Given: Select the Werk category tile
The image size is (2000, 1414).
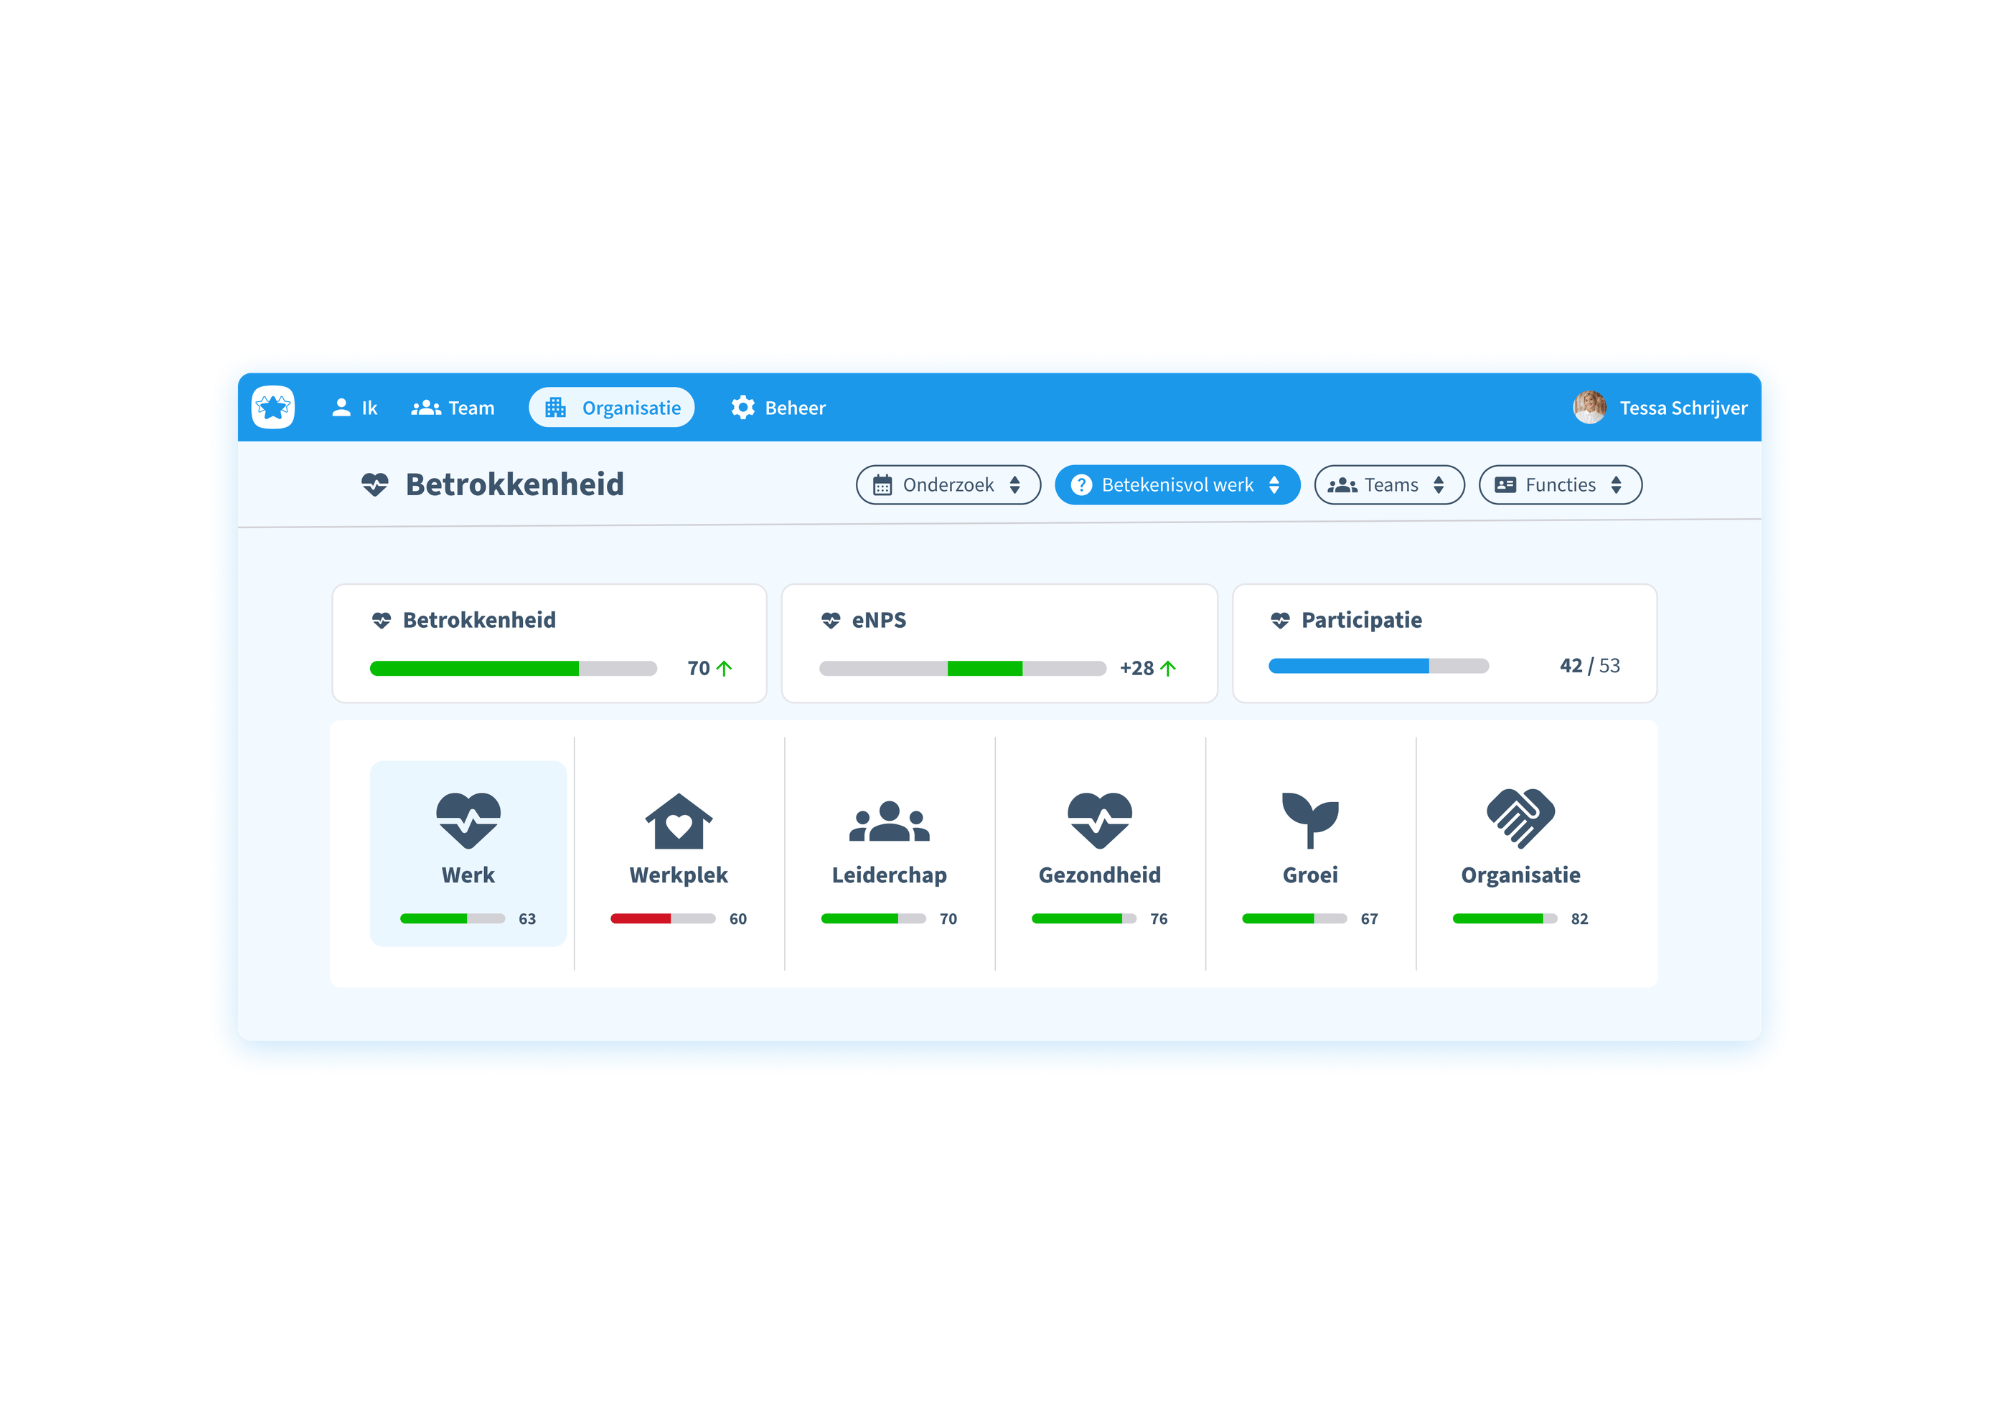Looking at the screenshot, I should click(x=468, y=853).
